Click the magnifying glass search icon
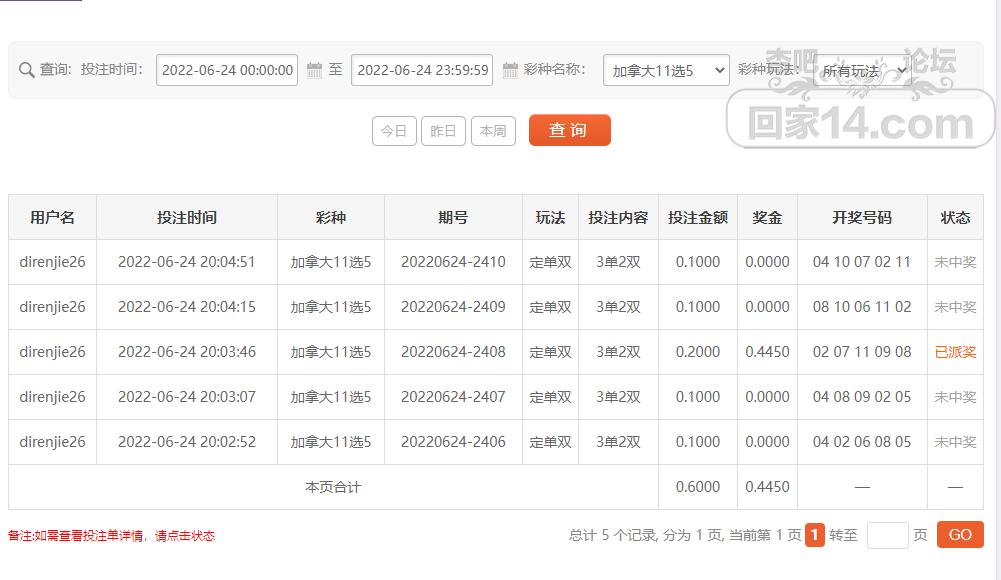This screenshot has width=1001, height=580. [27, 70]
